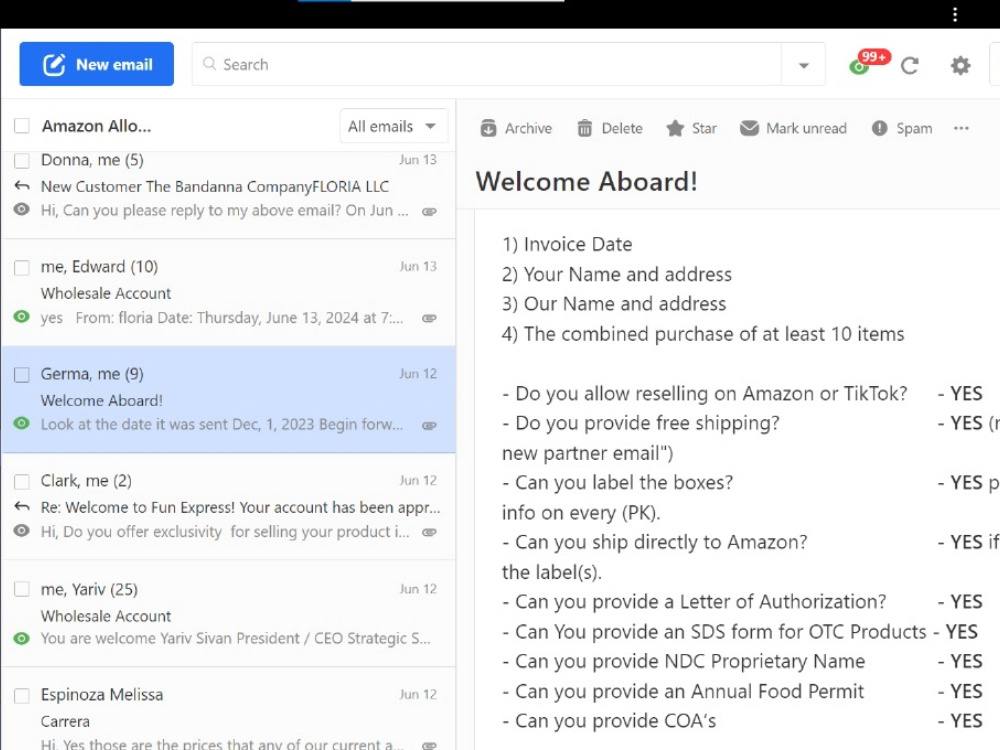This screenshot has width=1000, height=750.
Task: Star the current email
Action: pyautogui.click(x=691, y=128)
